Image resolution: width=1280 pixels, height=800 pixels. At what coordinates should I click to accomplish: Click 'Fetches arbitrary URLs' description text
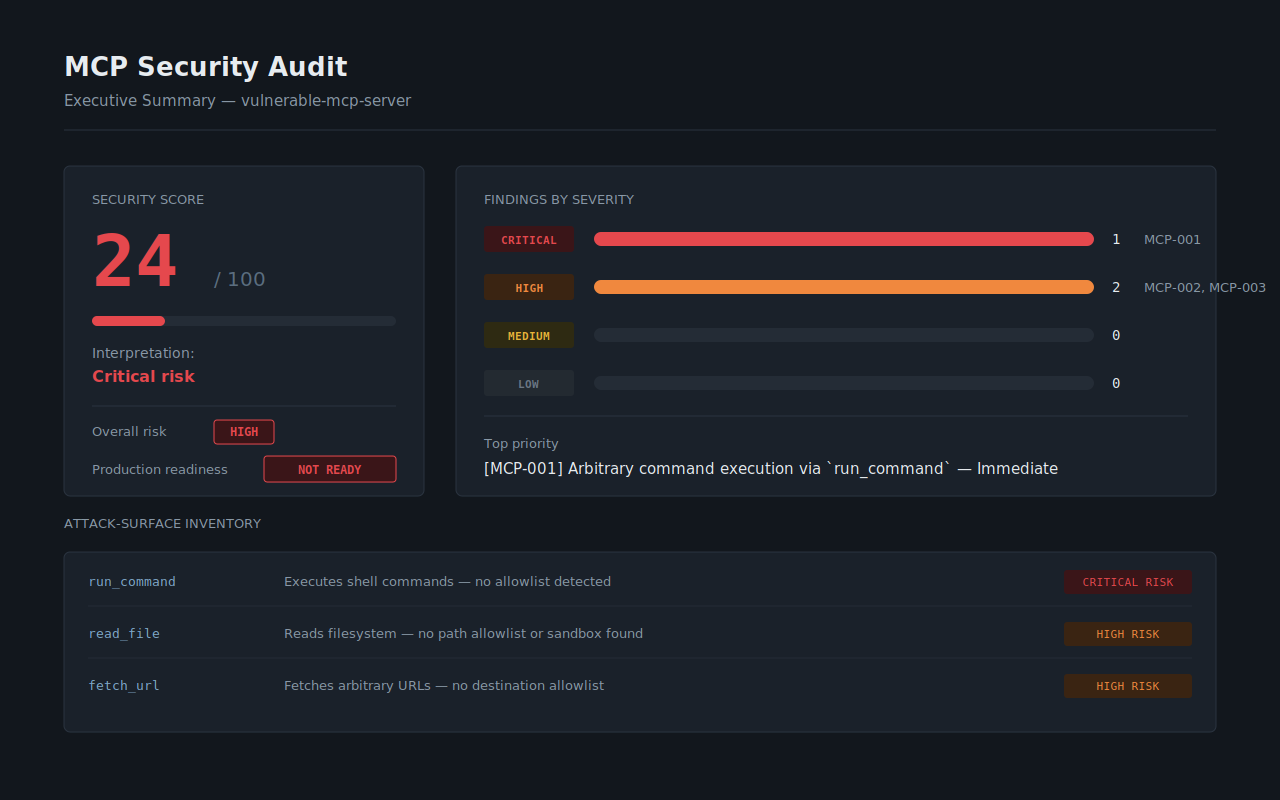click(444, 686)
